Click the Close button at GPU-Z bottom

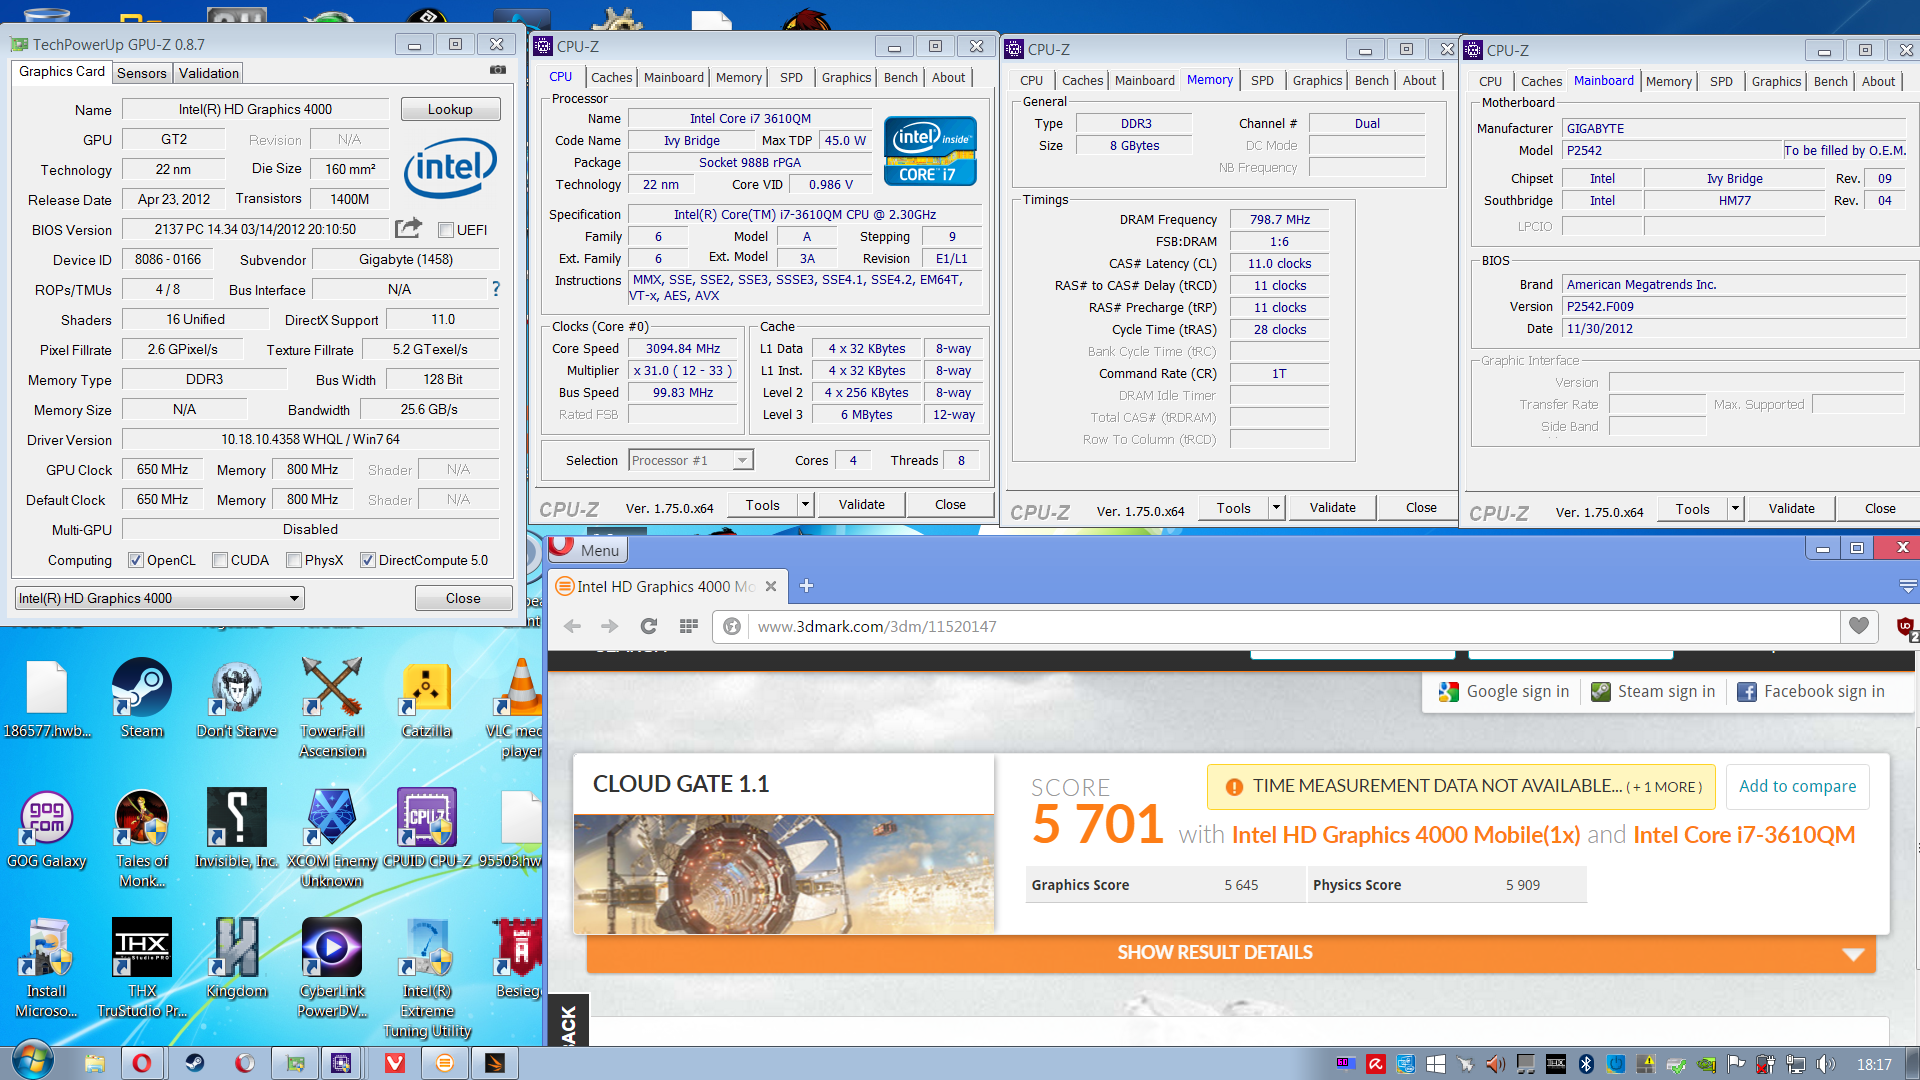tap(463, 598)
